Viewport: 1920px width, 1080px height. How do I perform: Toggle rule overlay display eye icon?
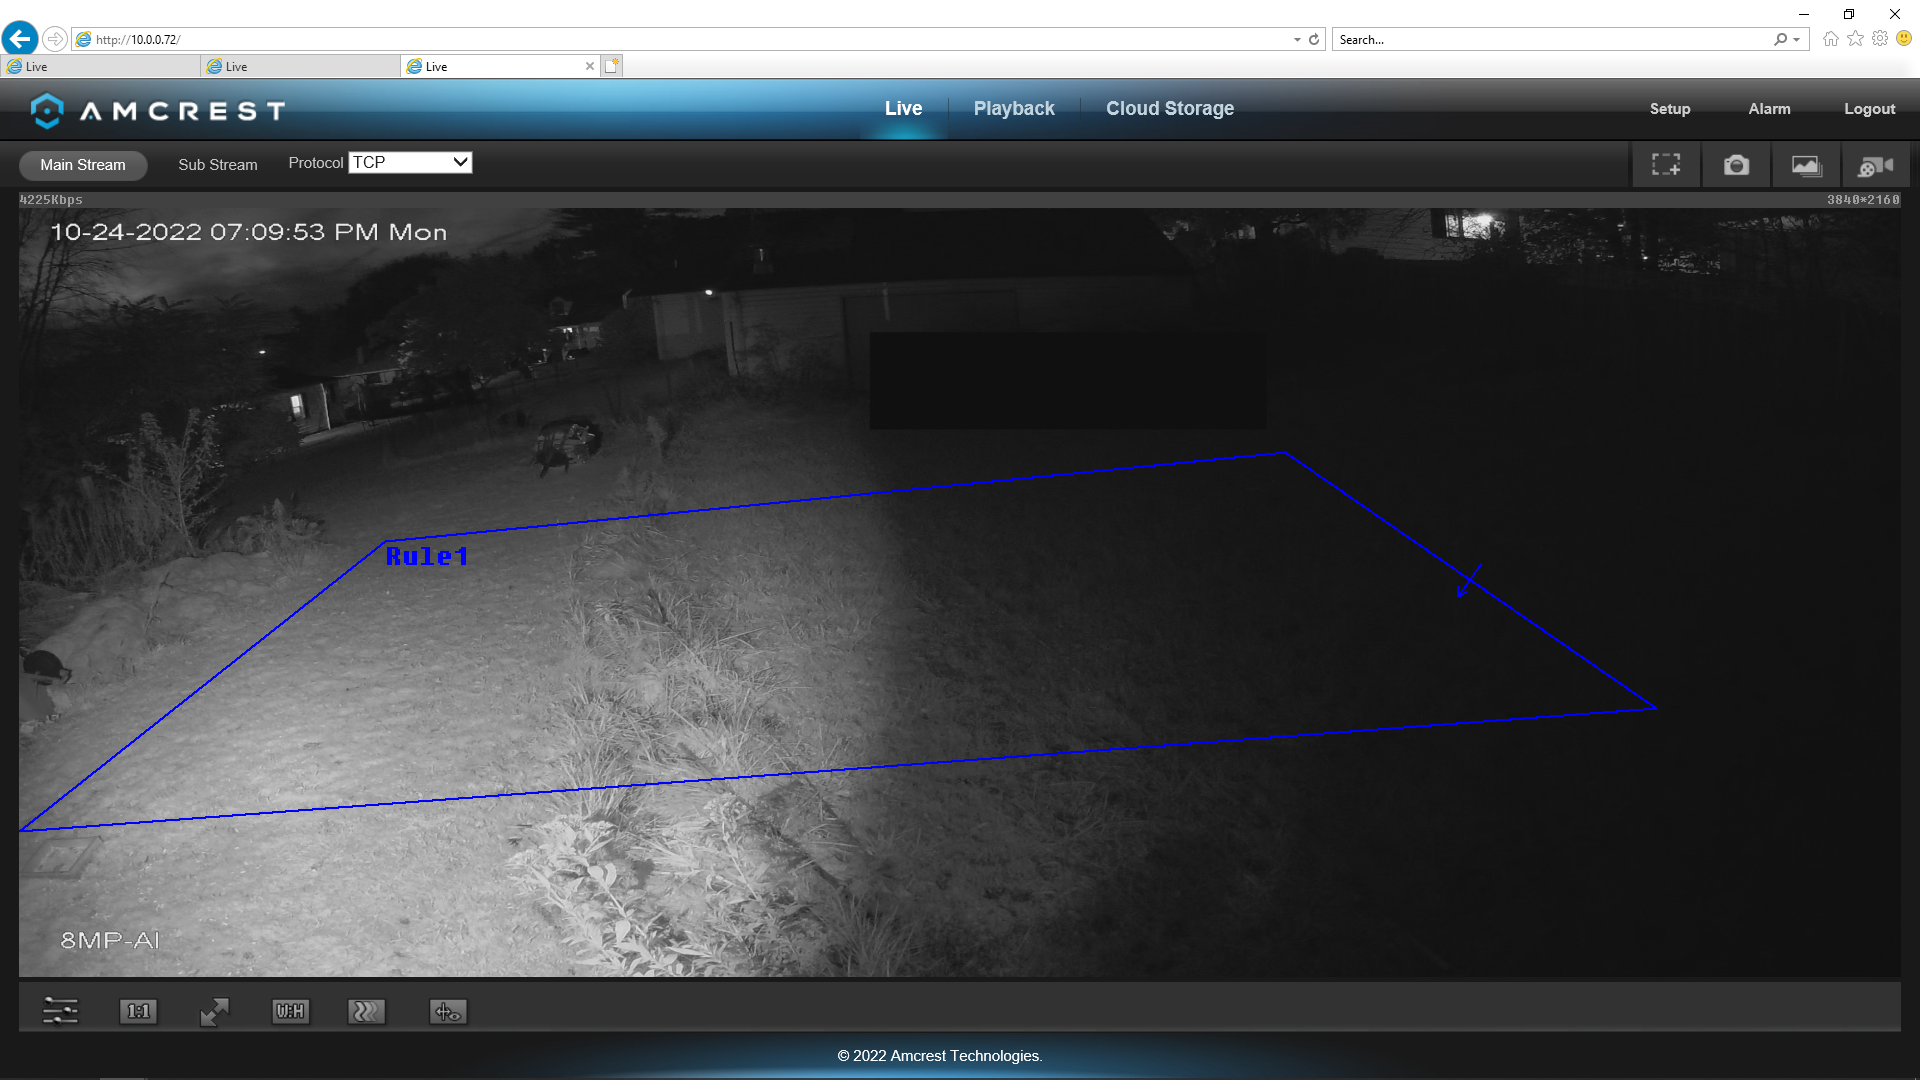447,1011
